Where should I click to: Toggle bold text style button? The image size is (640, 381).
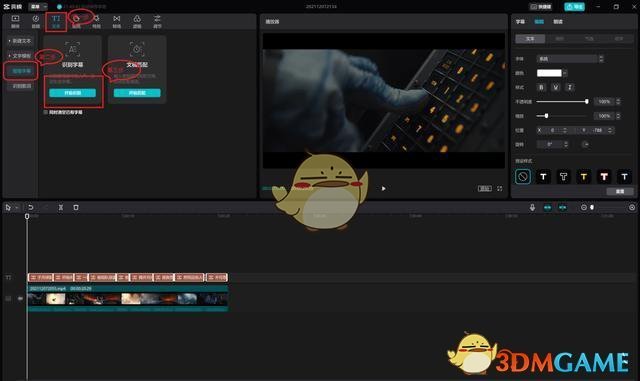coord(541,87)
